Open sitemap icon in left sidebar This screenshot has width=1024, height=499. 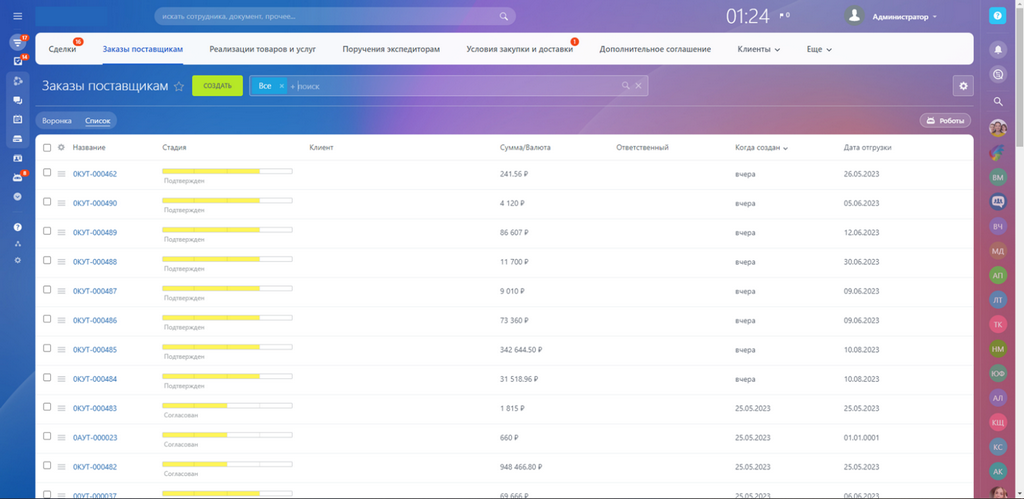coord(18,244)
